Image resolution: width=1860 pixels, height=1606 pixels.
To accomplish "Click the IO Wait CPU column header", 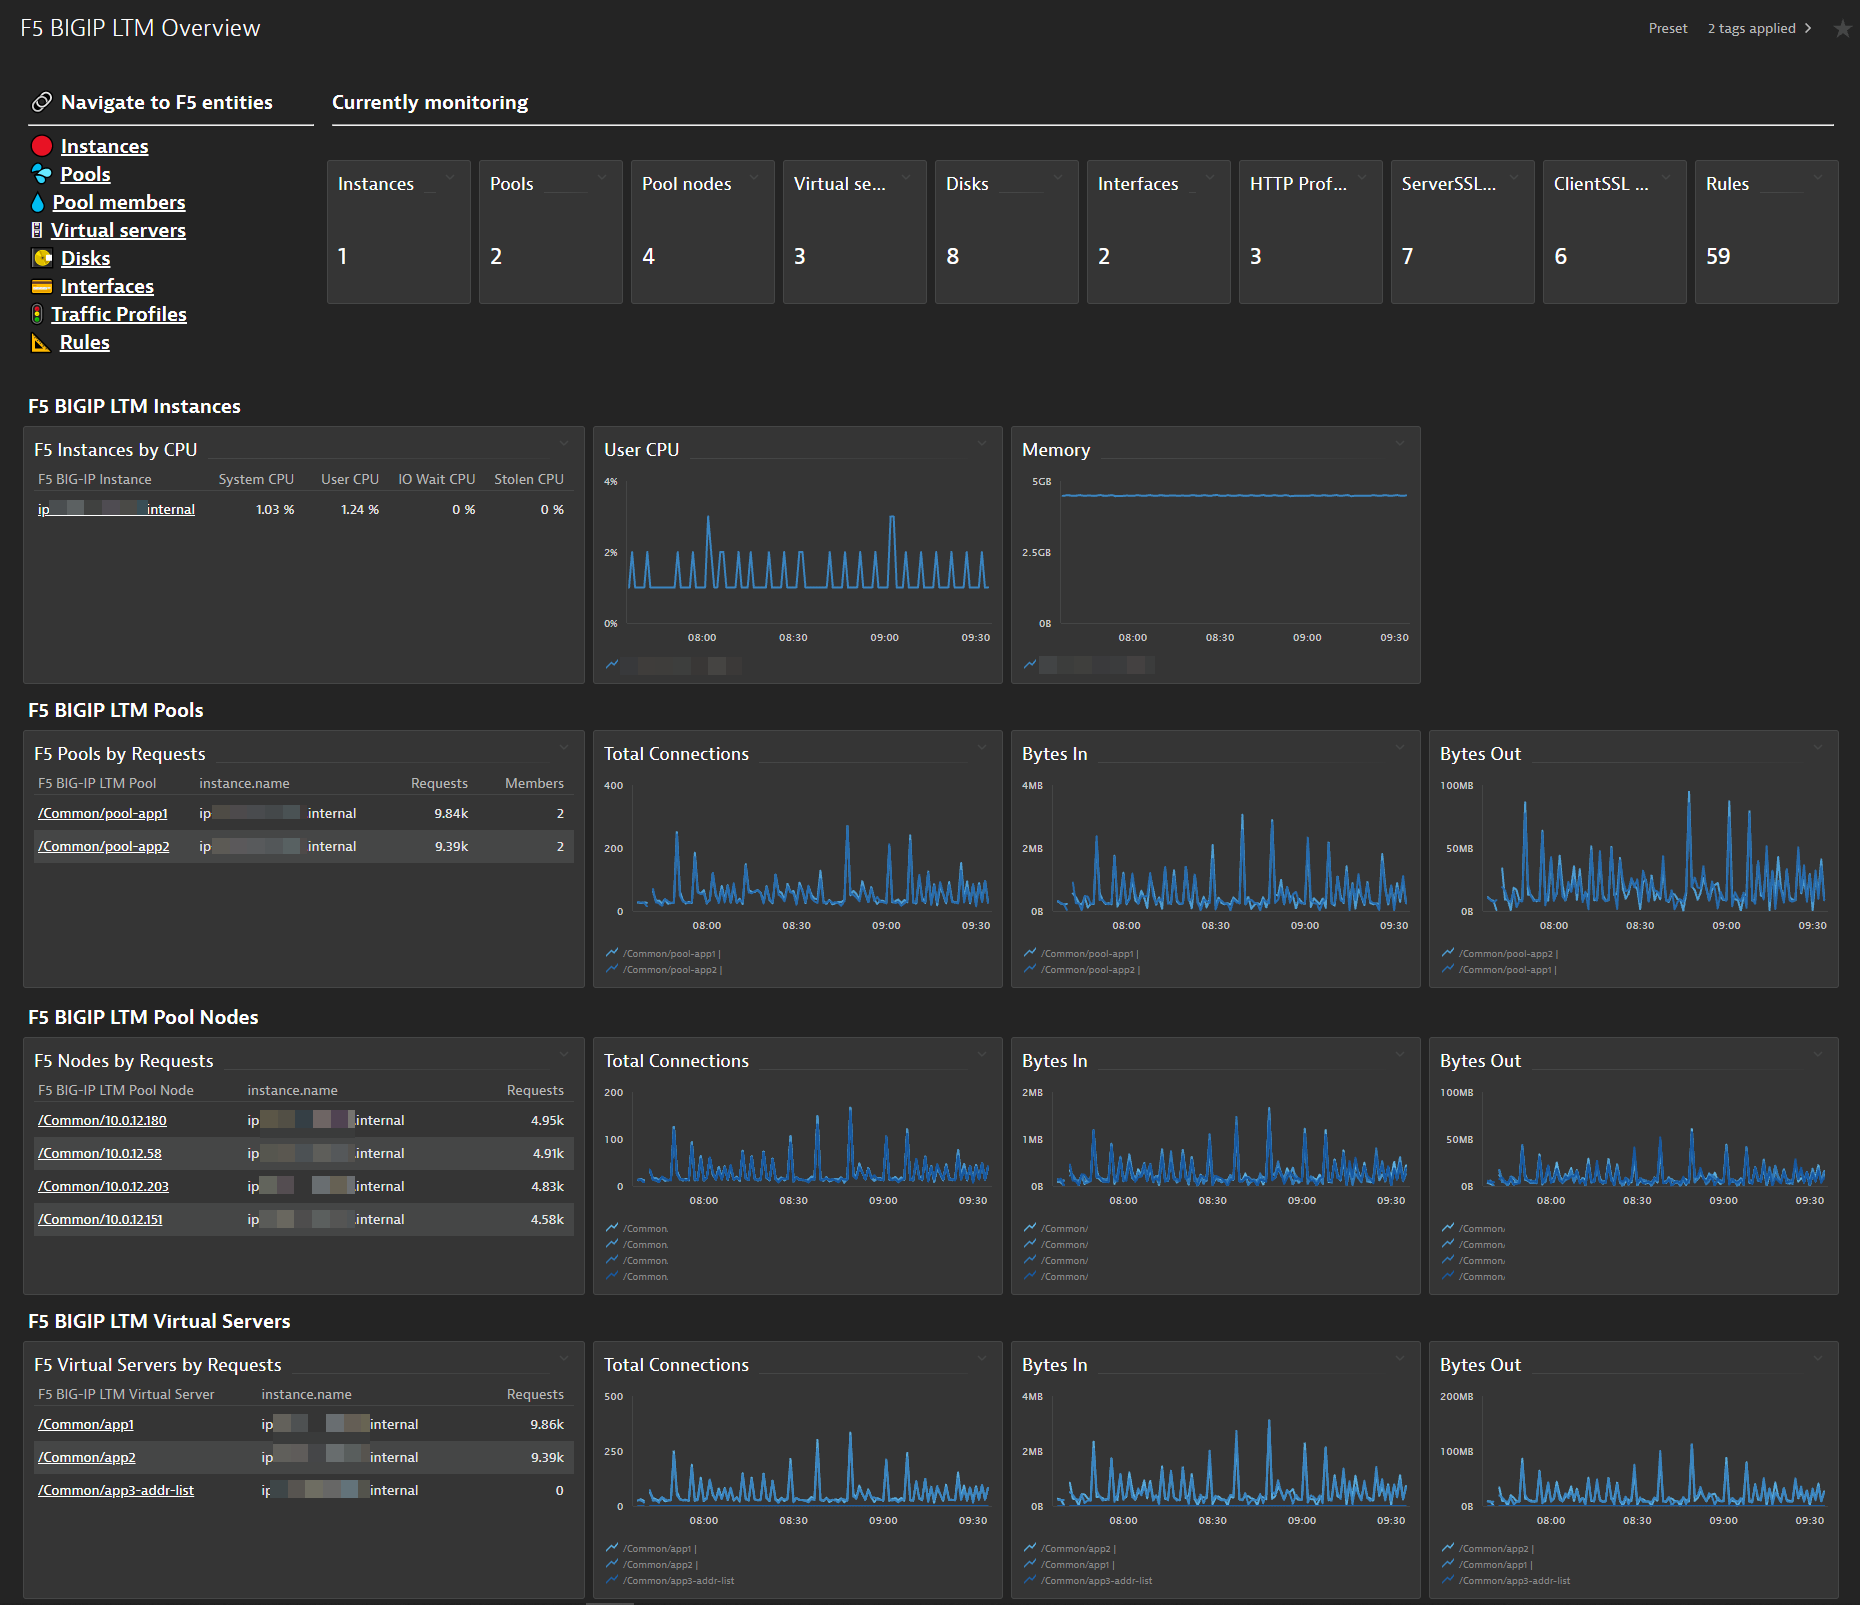I will point(437,479).
